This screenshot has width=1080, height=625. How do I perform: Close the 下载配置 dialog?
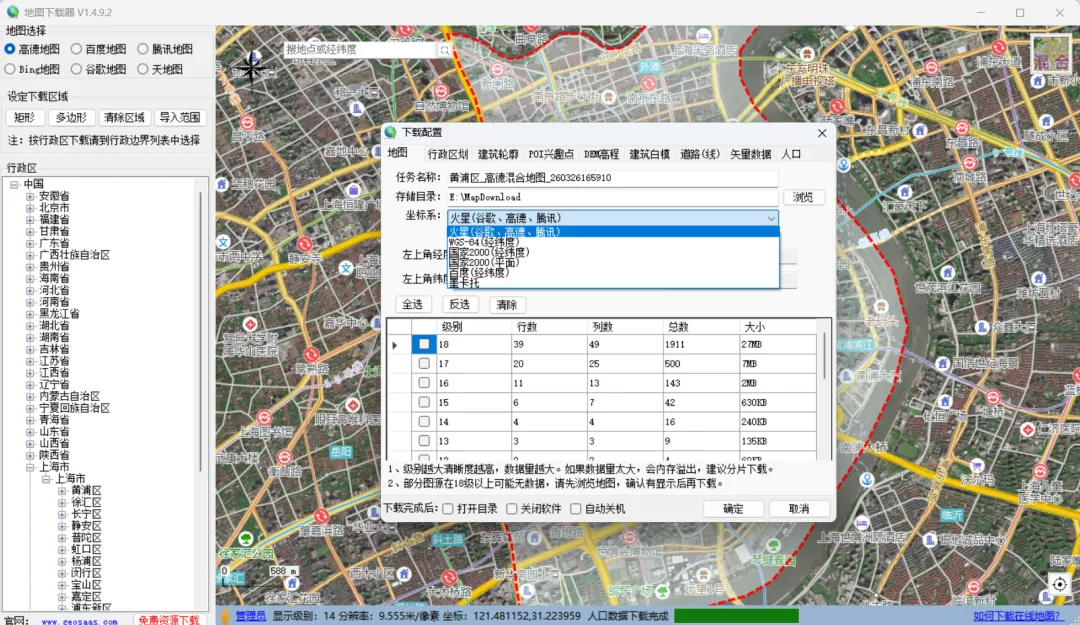[x=822, y=133]
